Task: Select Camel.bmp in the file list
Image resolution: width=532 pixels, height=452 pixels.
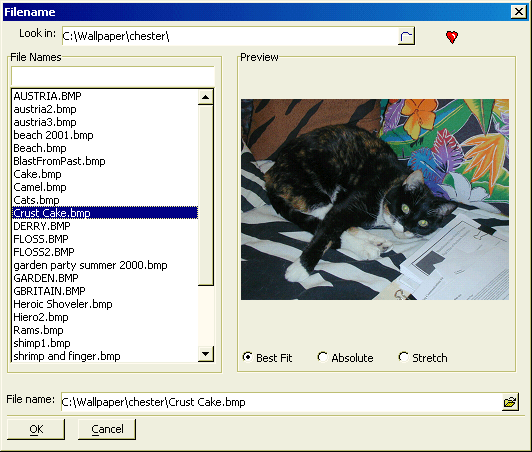Action: point(105,187)
